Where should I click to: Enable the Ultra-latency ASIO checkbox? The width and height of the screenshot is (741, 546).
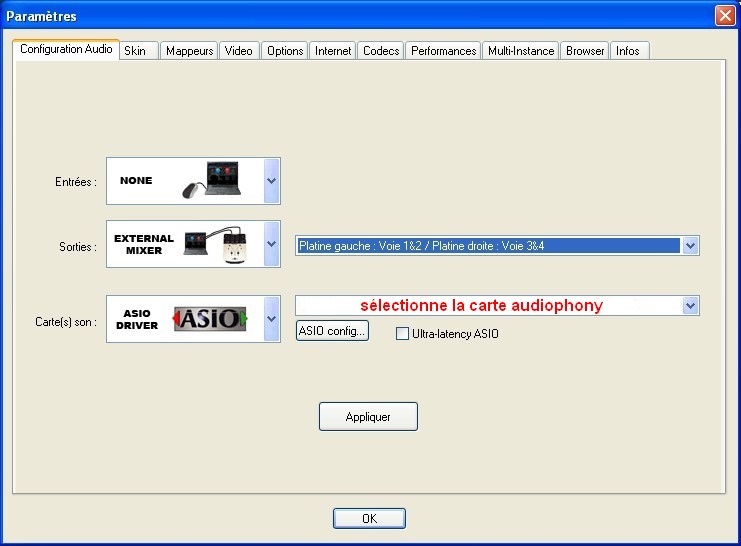click(403, 334)
